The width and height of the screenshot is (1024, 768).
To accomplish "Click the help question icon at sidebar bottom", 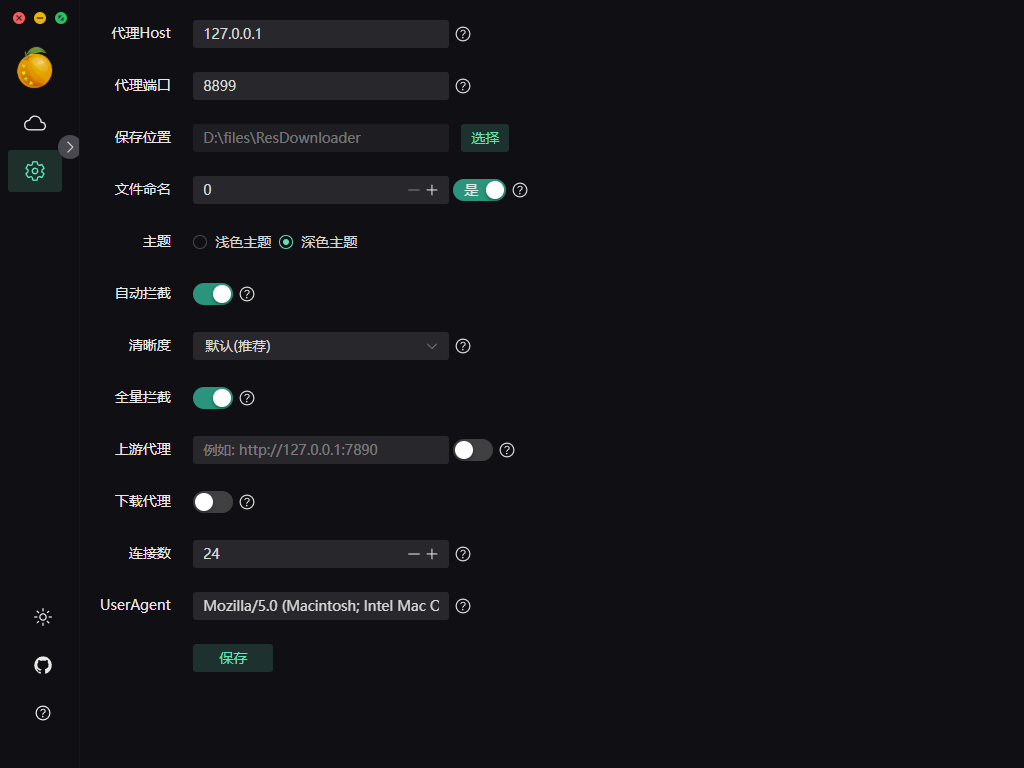I will click(42, 713).
